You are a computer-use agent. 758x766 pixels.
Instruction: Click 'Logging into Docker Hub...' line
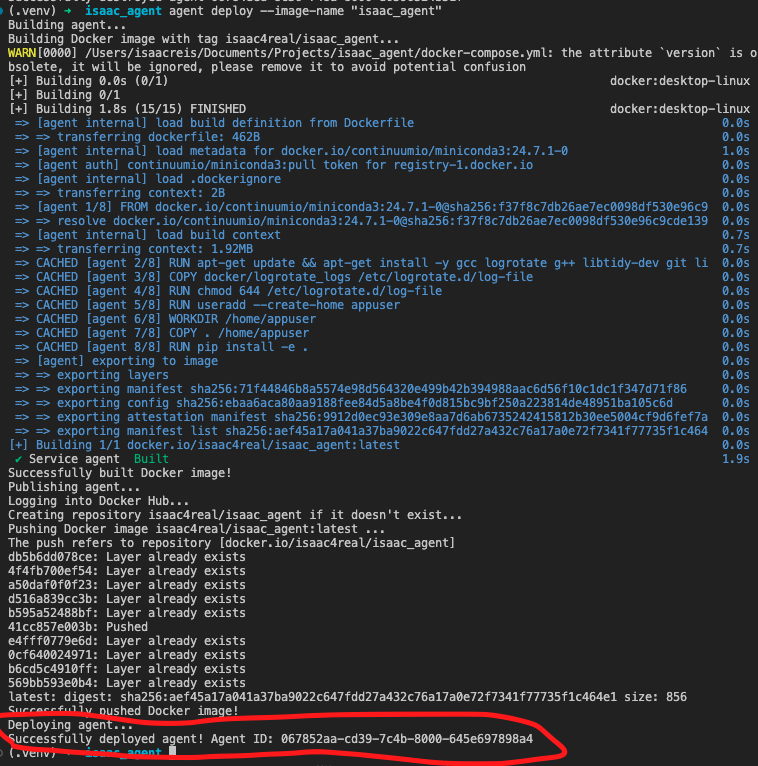click(99, 501)
